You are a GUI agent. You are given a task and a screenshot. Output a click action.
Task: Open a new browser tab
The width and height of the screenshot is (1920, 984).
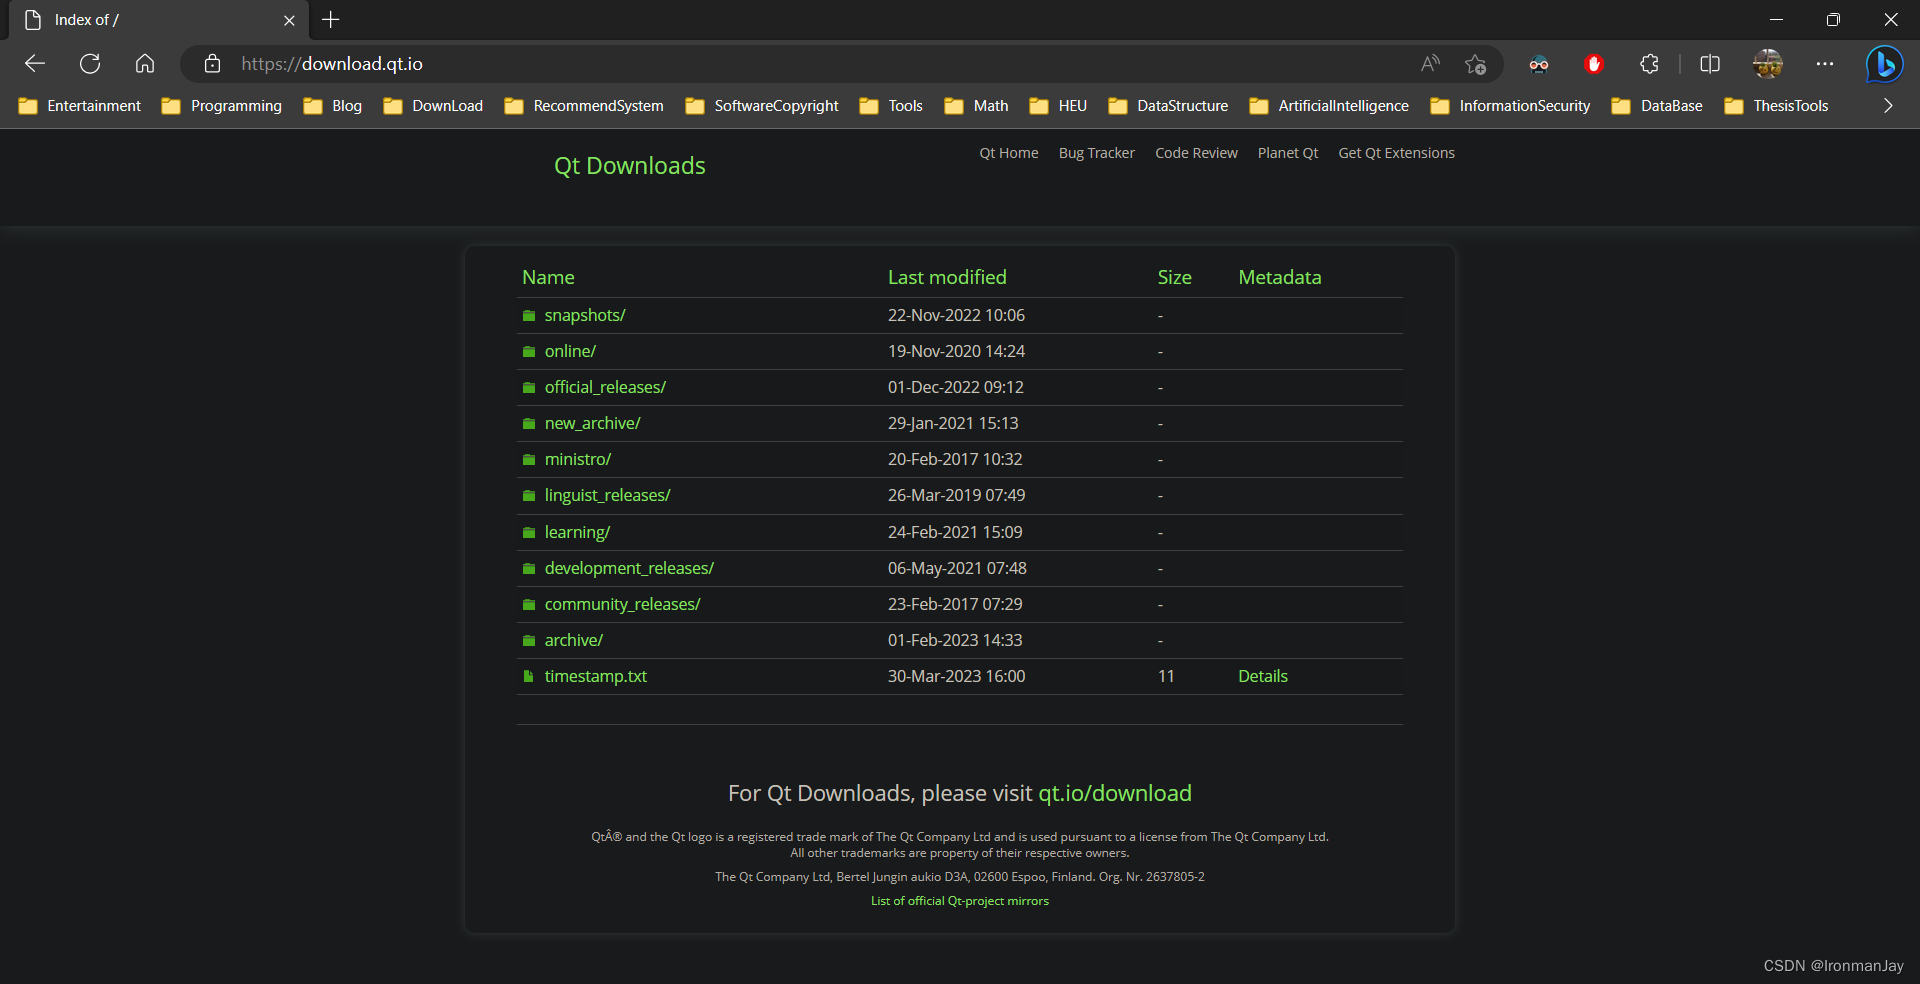(x=331, y=20)
